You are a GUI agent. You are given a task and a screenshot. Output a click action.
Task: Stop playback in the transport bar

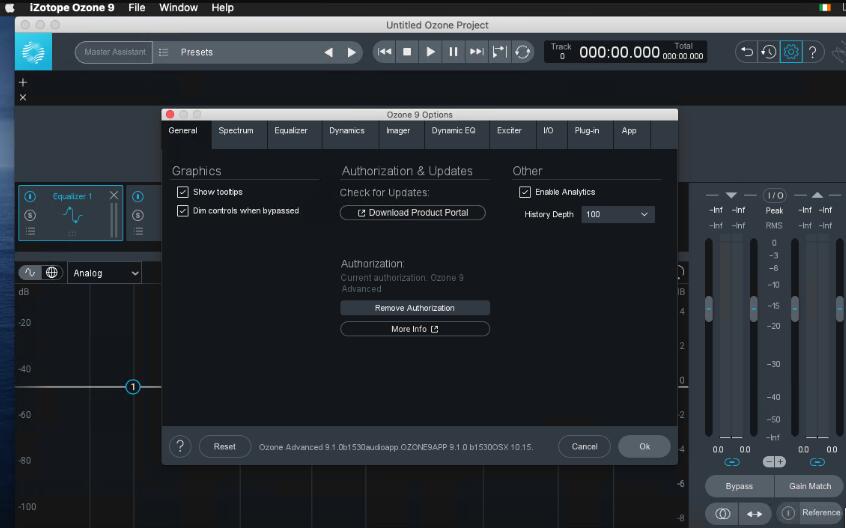(x=407, y=52)
